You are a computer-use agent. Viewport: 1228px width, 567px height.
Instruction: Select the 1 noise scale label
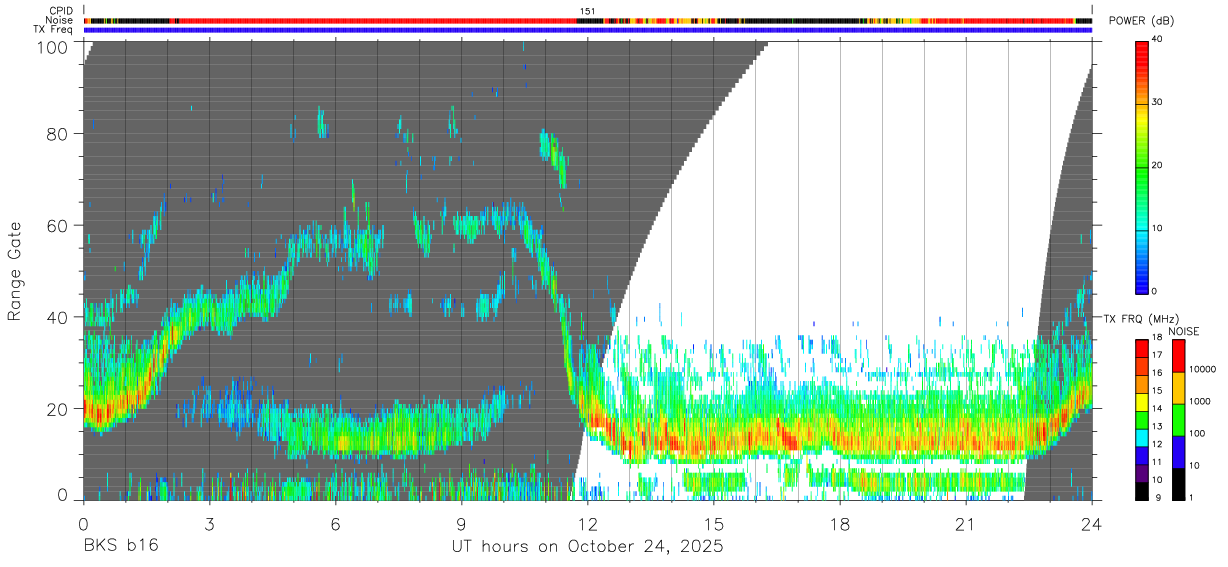pos(1191,498)
